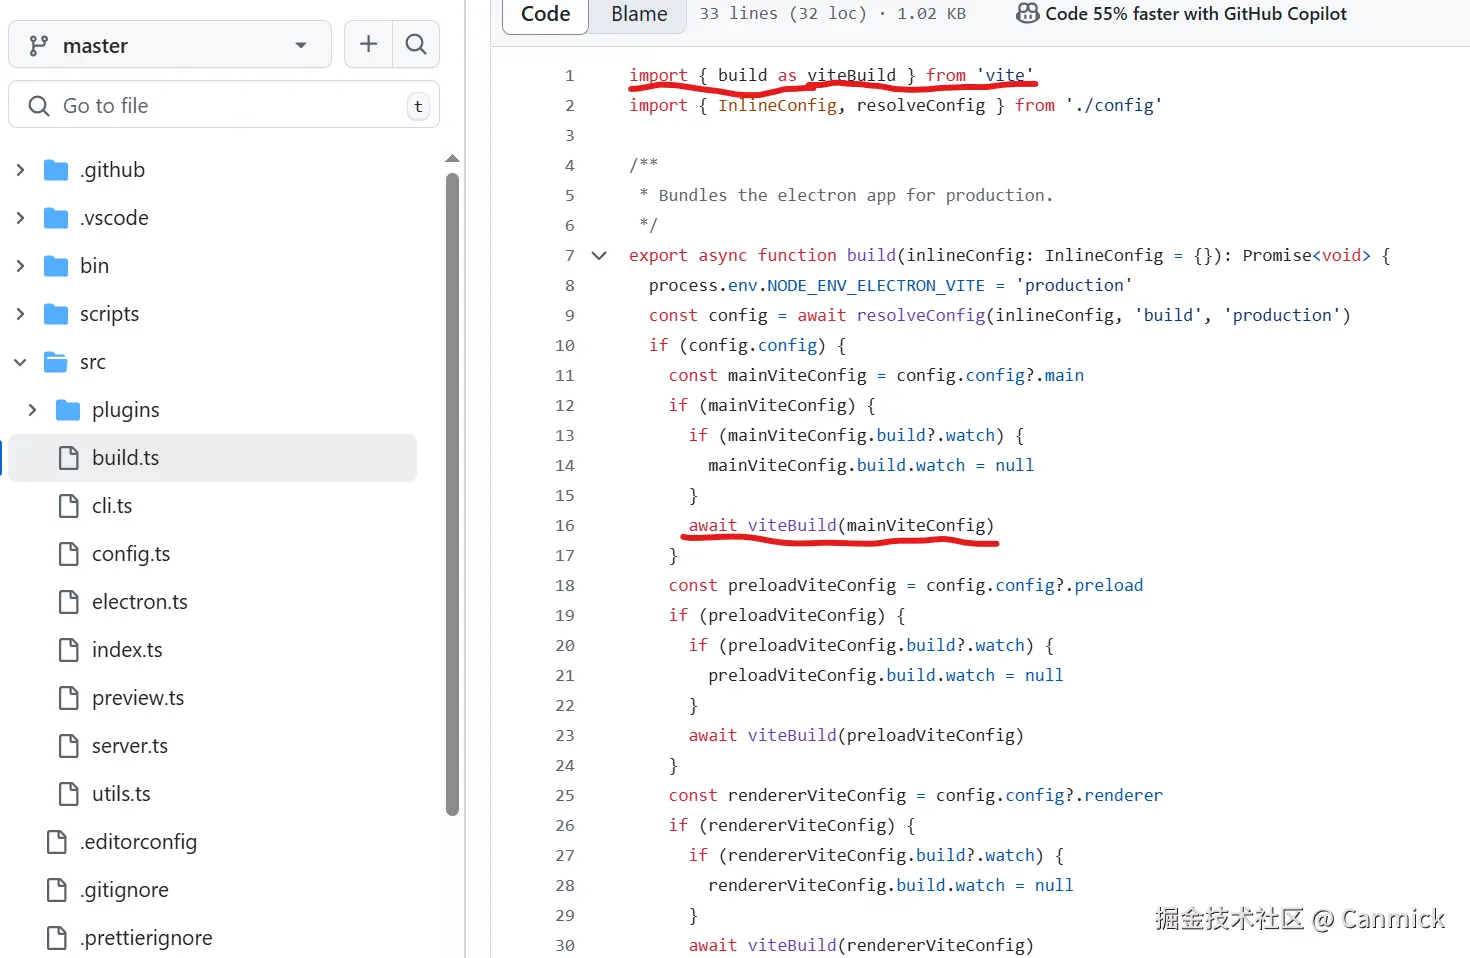The image size is (1470, 958).
Task: Click the file tree scroll up arrow
Action: click(x=452, y=159)
